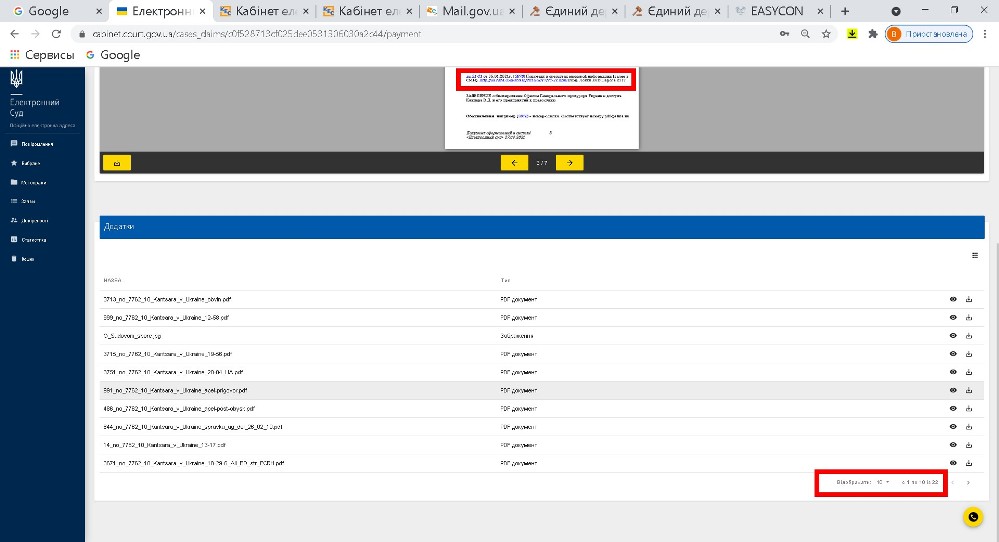Download the file starting with 3713

point(969,299)
